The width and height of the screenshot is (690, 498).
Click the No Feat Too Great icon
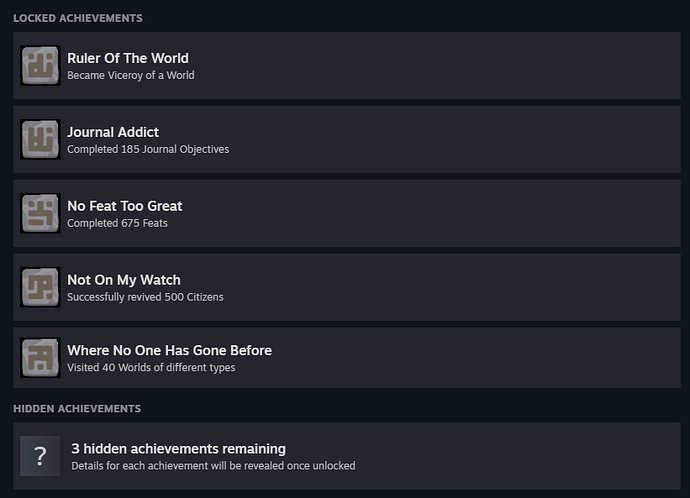(40, 213)
